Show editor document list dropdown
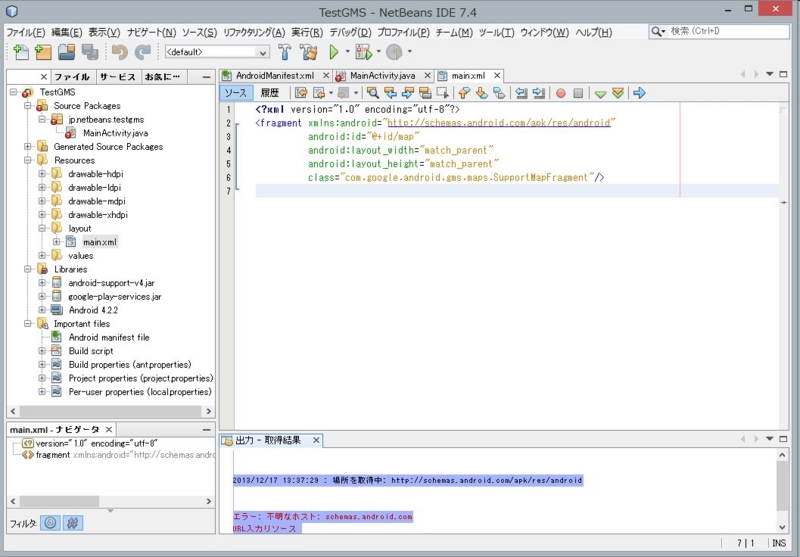 click(769, 74)
